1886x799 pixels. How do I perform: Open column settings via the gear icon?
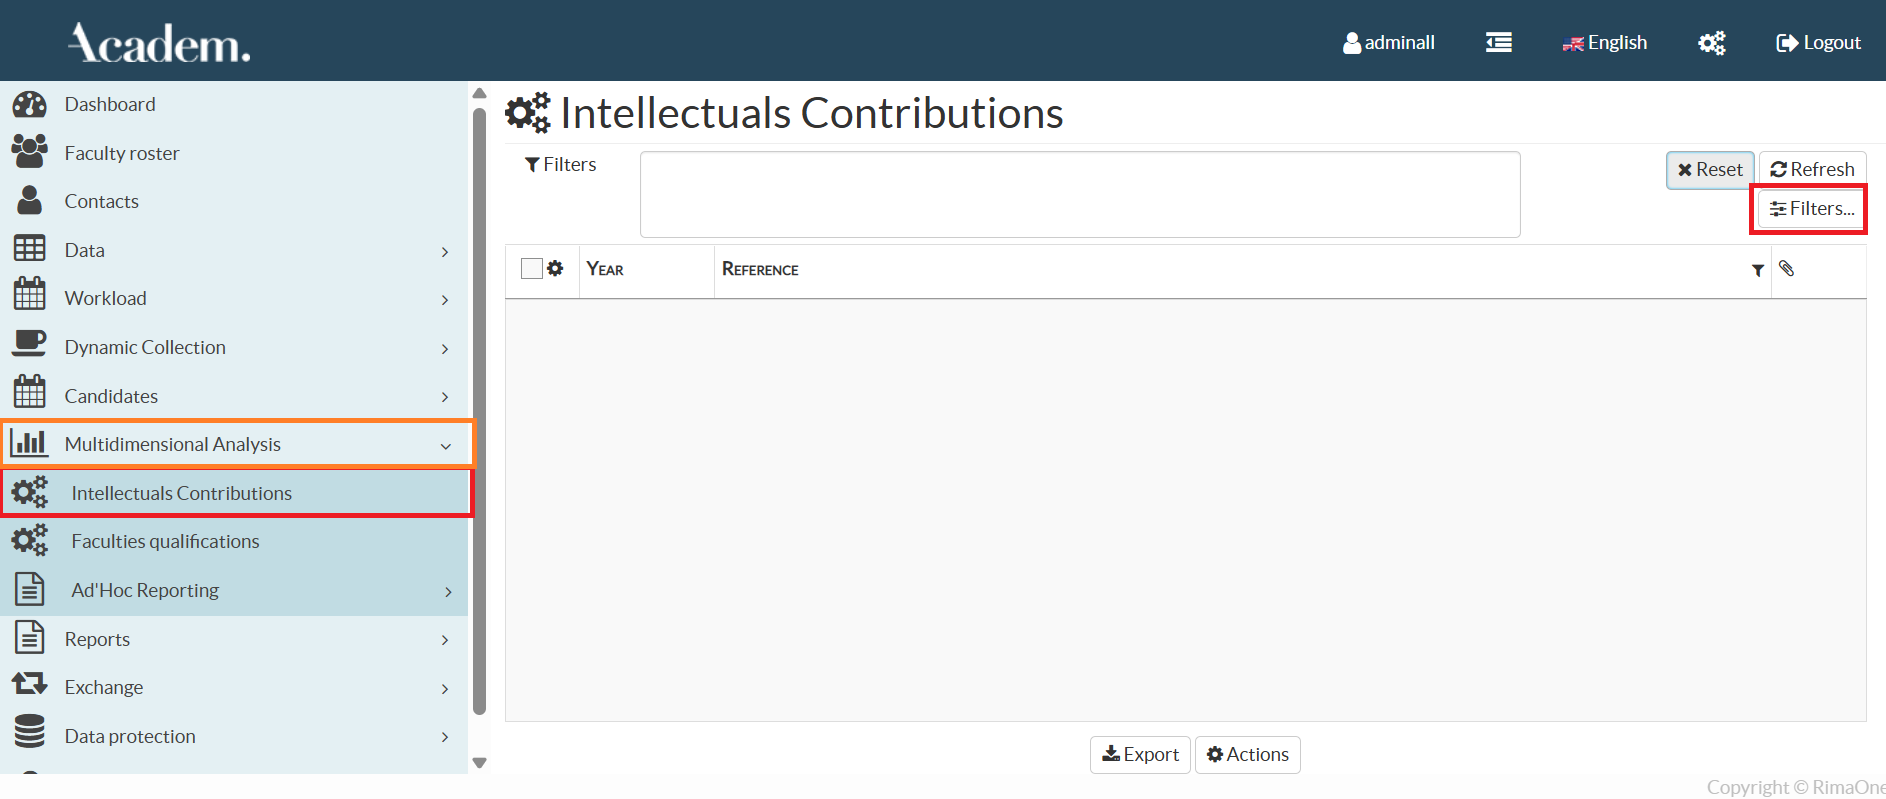point(556,268)
